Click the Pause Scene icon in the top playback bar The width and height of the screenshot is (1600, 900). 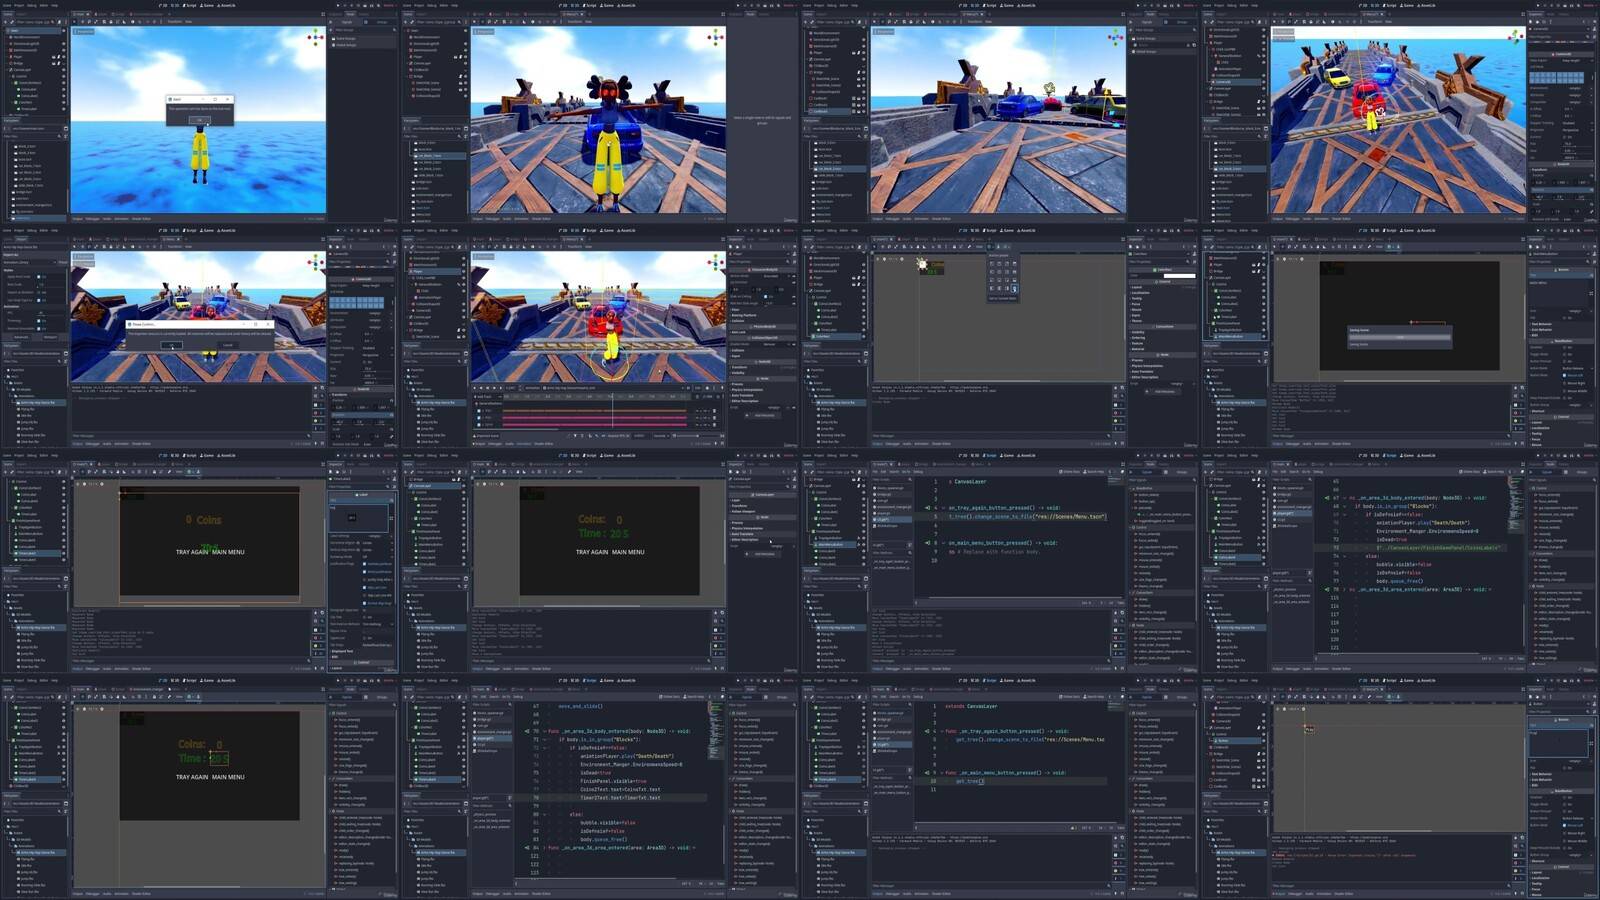pos(372,5)
